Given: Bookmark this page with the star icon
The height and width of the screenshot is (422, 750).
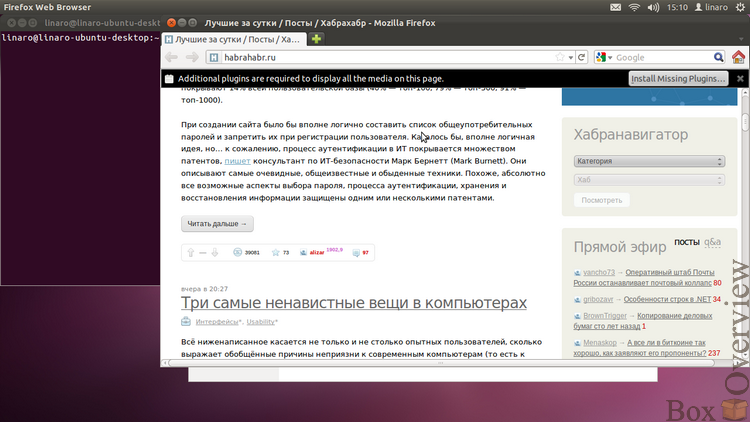Looking at the screenshot, I should (560, 57).
